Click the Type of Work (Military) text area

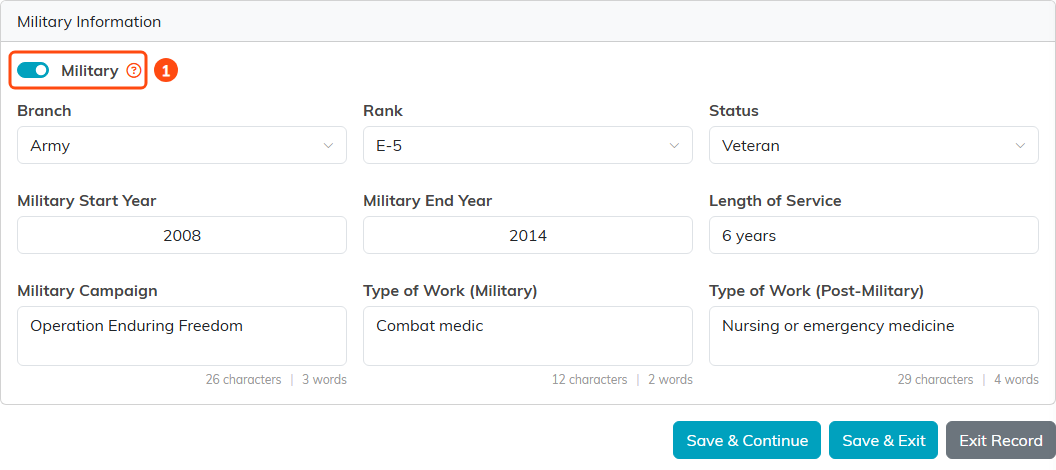click(x=527, y=336)
